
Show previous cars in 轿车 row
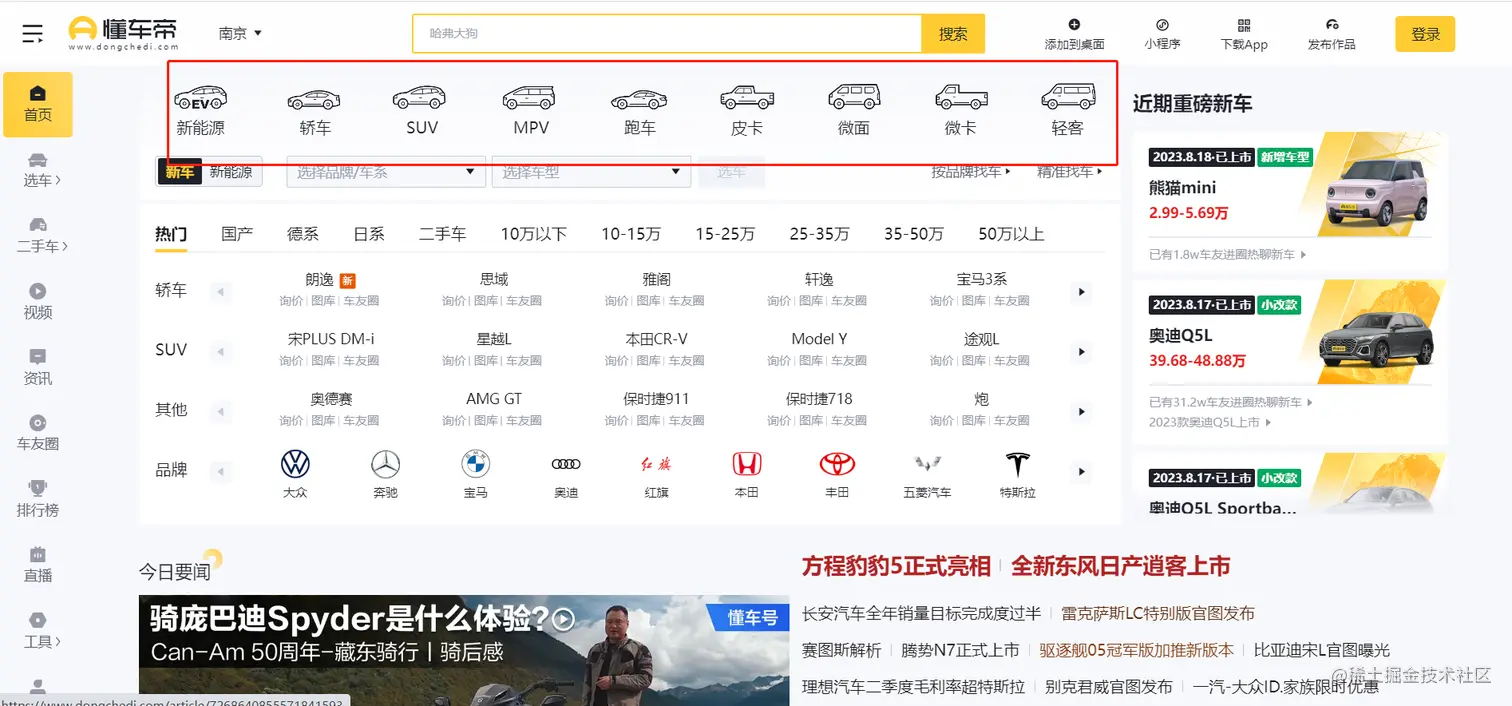tap(221, 292)
